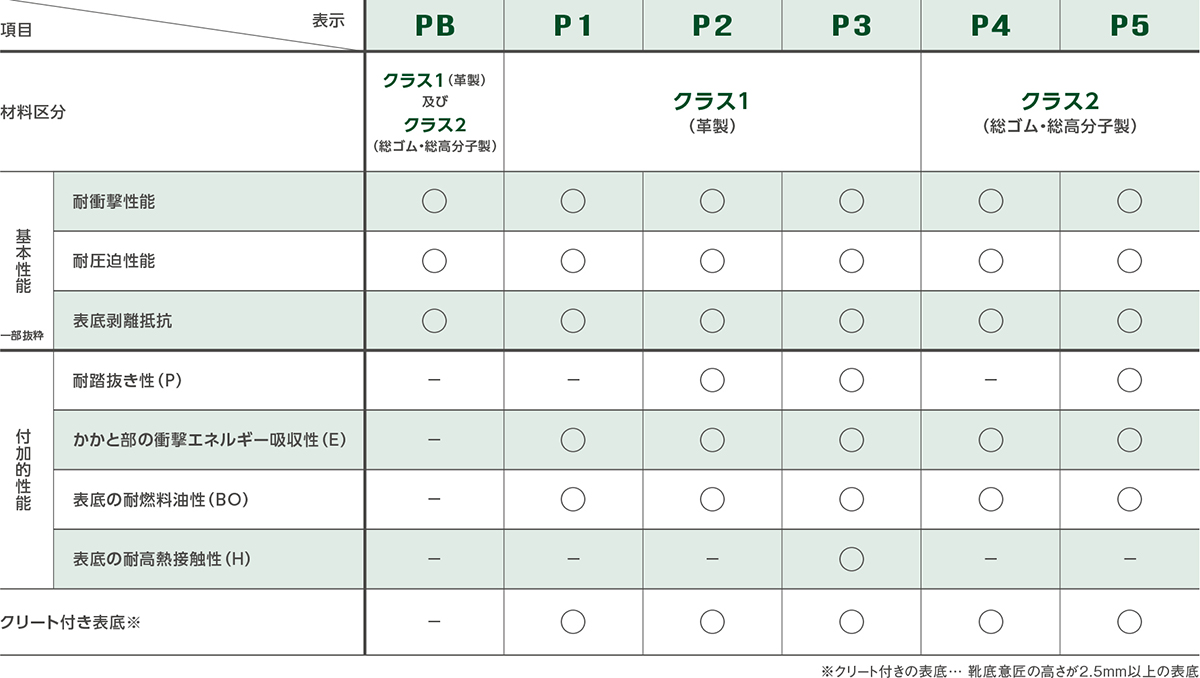
Task: Click the 耐圧迫性能 circle under P3
Action: pyautogui.click(x=851, y=261)
